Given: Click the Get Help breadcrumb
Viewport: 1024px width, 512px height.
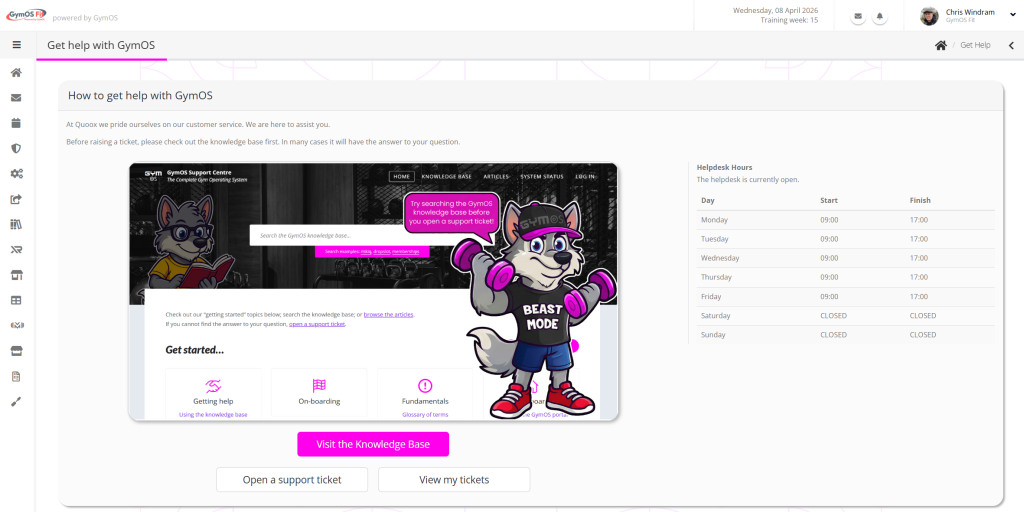Looking at the screenshot, I should pos(975,45).
